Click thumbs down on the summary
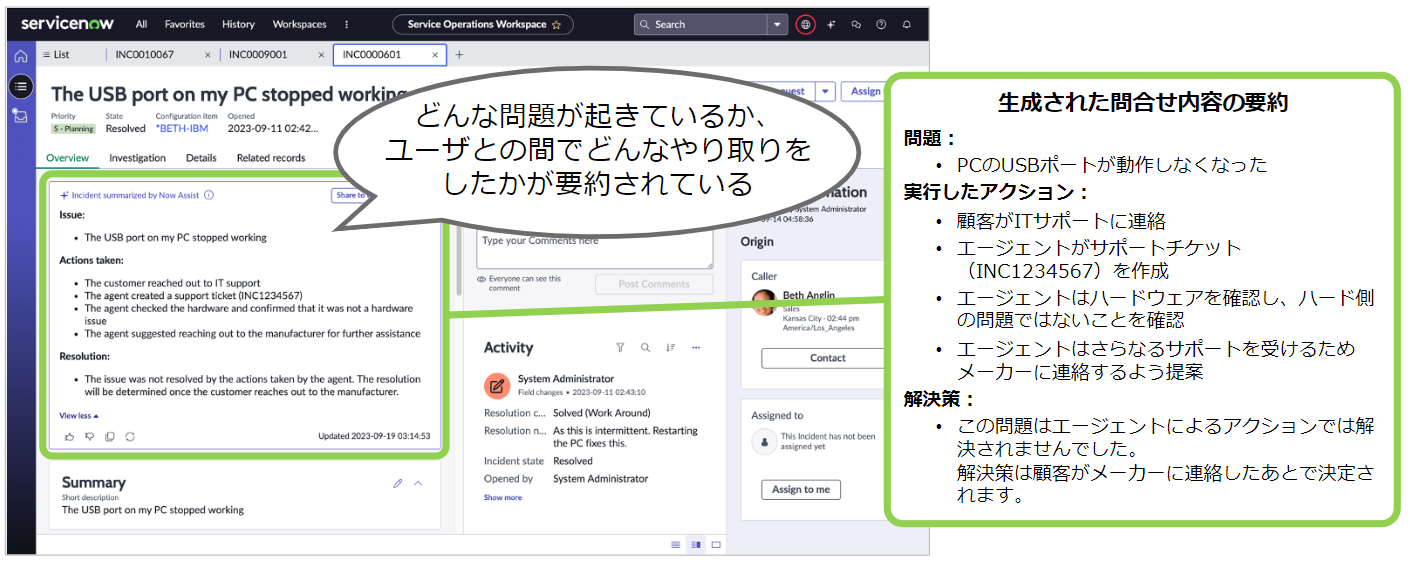This screenshot has width=1410, height=562. 89,436
